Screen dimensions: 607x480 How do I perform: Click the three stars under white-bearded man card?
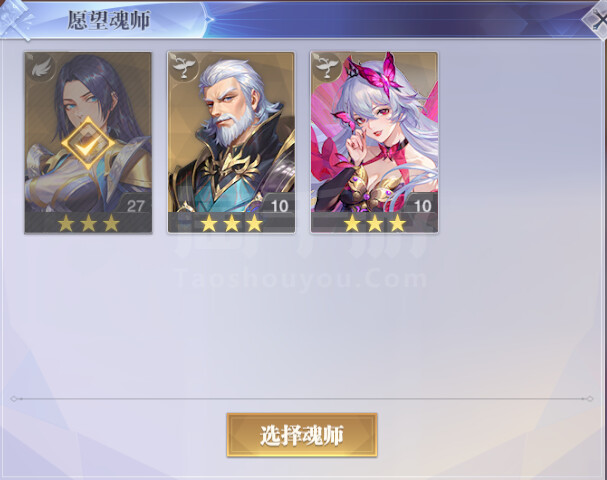[231, 223]
